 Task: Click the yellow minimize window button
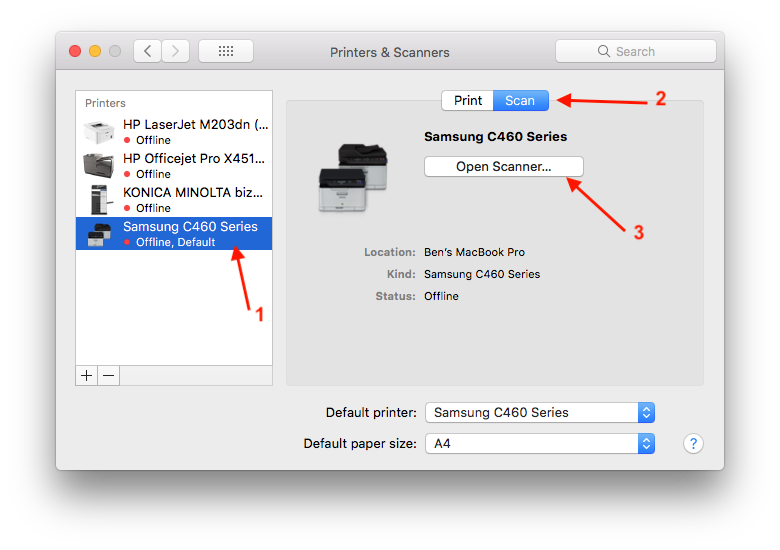[x=95, y=51]
